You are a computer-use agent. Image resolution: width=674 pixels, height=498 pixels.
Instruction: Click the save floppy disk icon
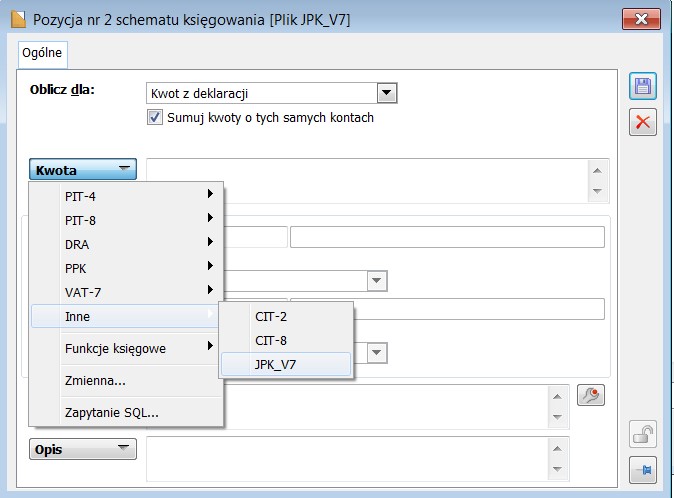[x=643, y=86]
